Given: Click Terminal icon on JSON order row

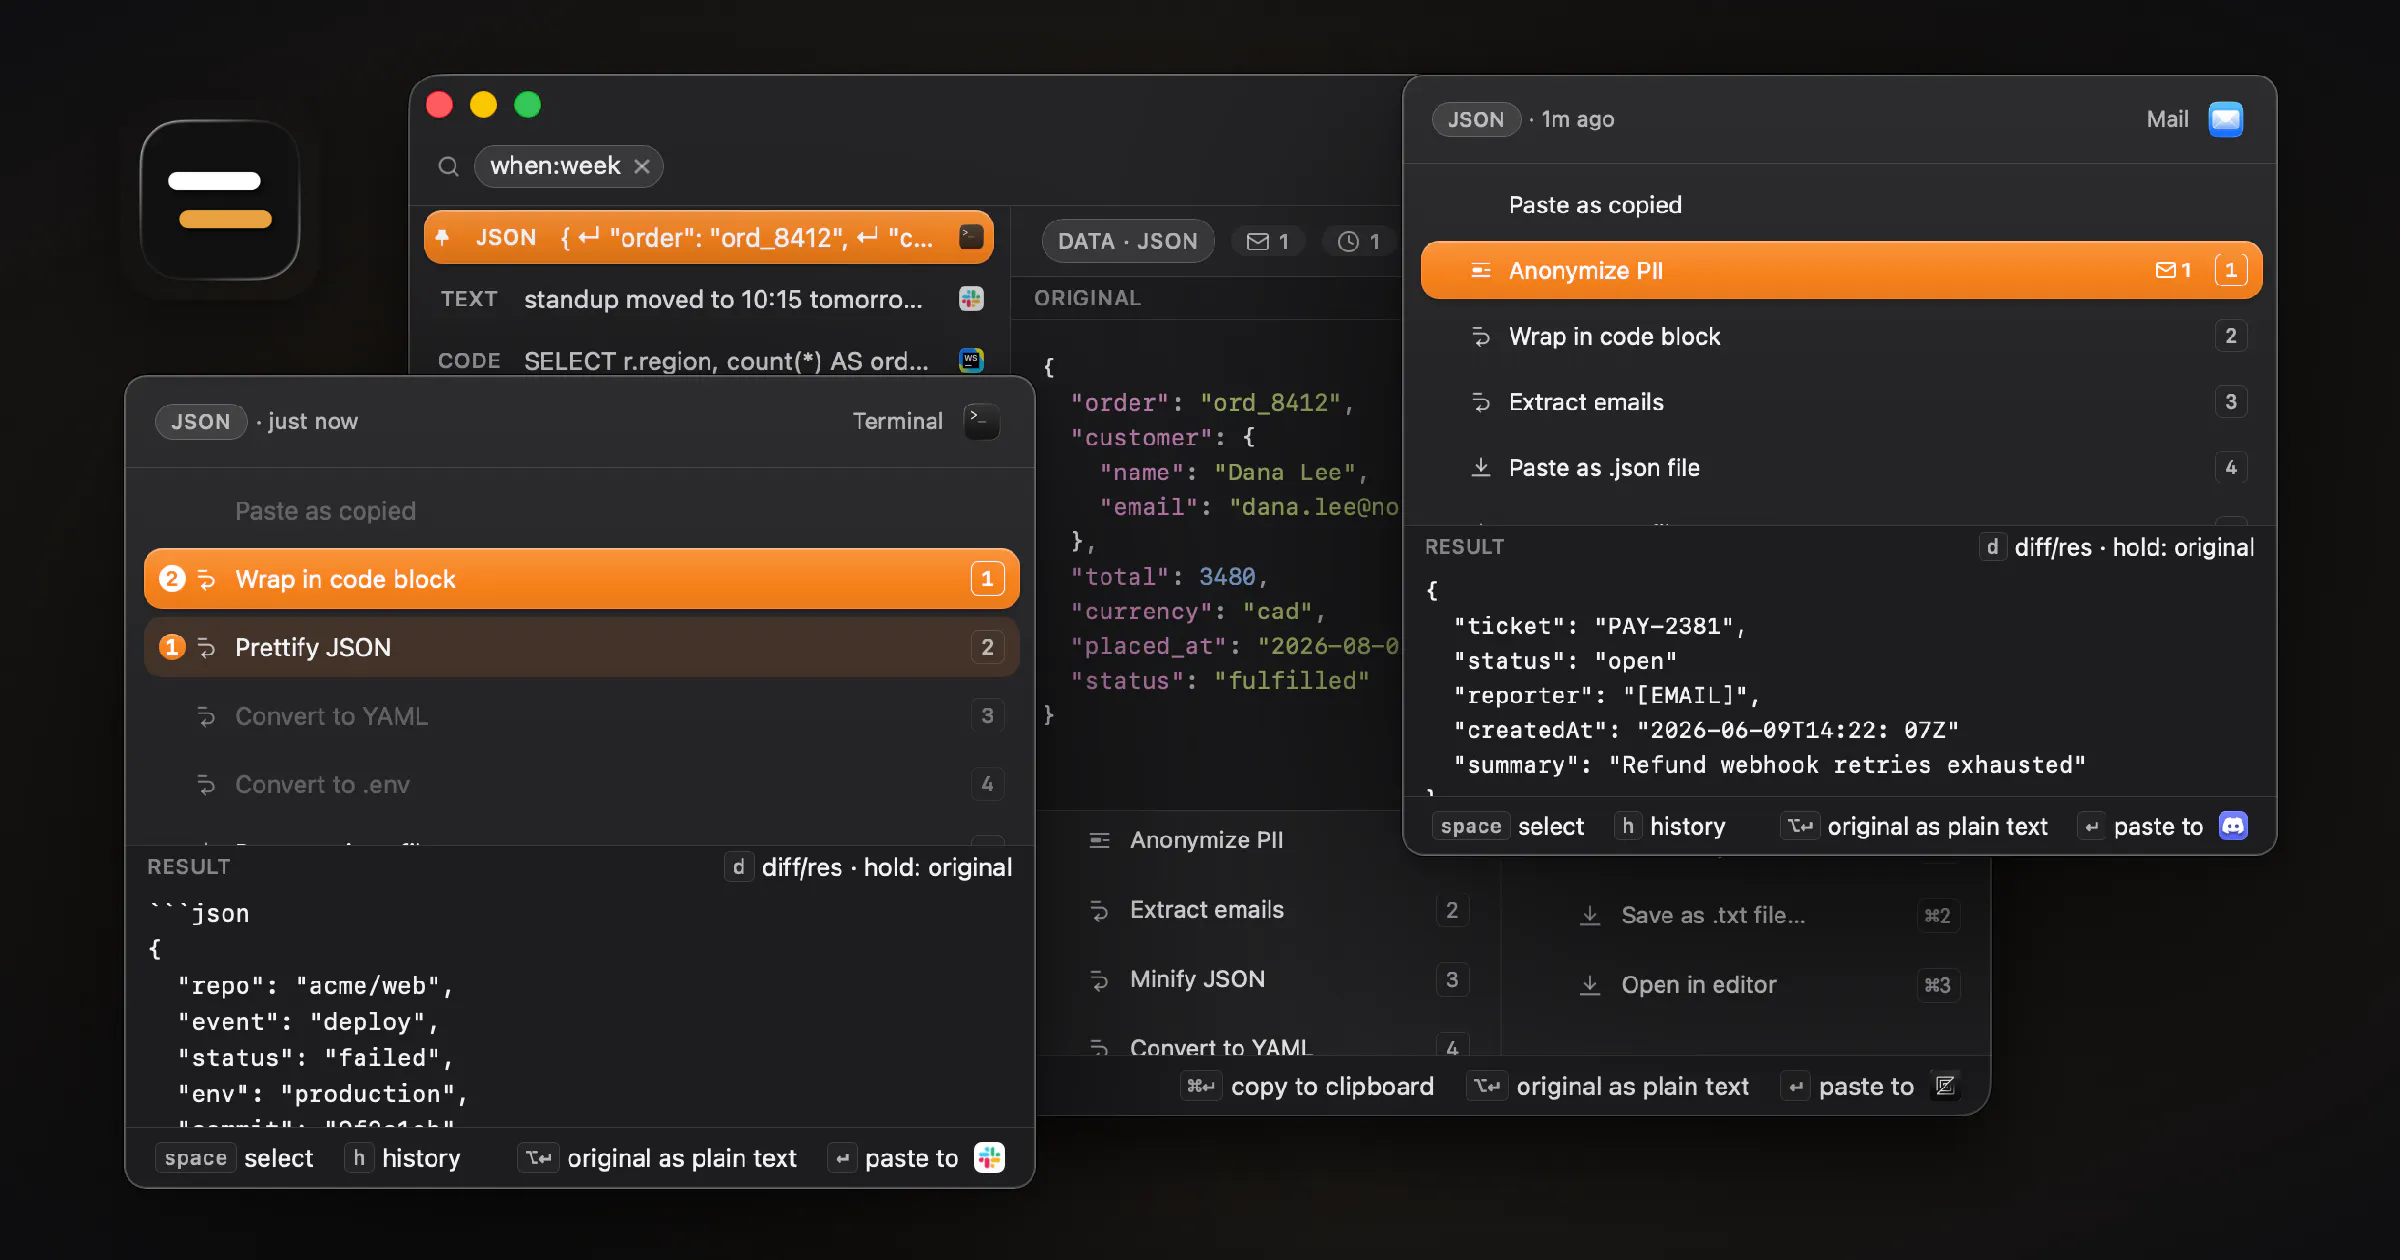Looking at the screenshot, I should [x=971, y=237].
